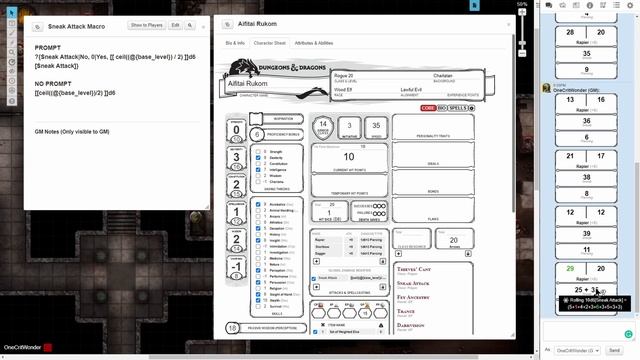The width and height of the screenshot is (640, 360).
Task: Open the Art Library tab icon
Action: (x=562, y=5)
